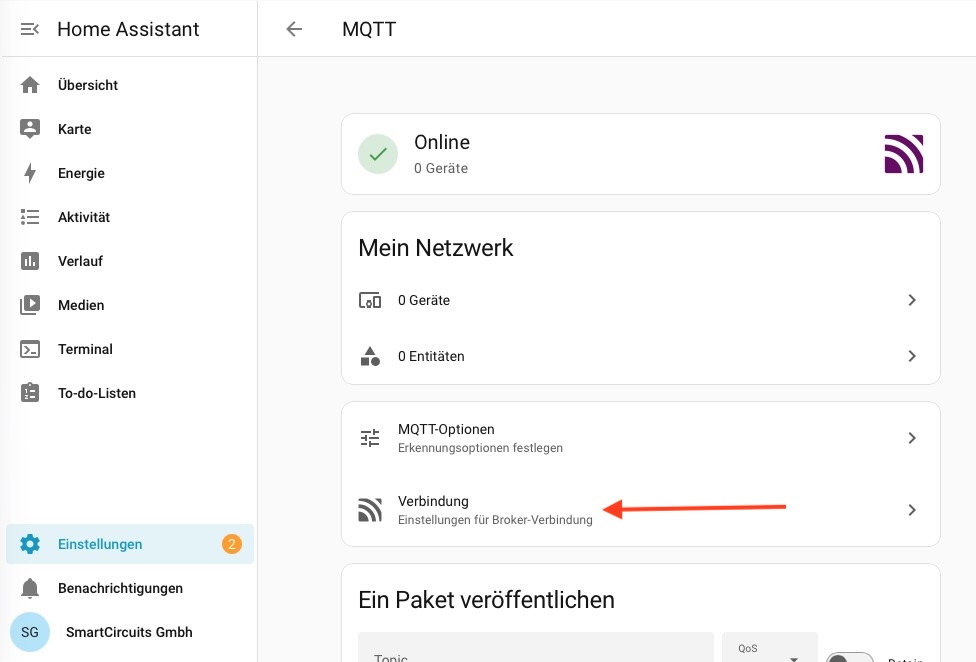The height and width of the screenshot is (662, 976).
Task: Go back with the arrow next to MQTT
Action: coord(294,29)
